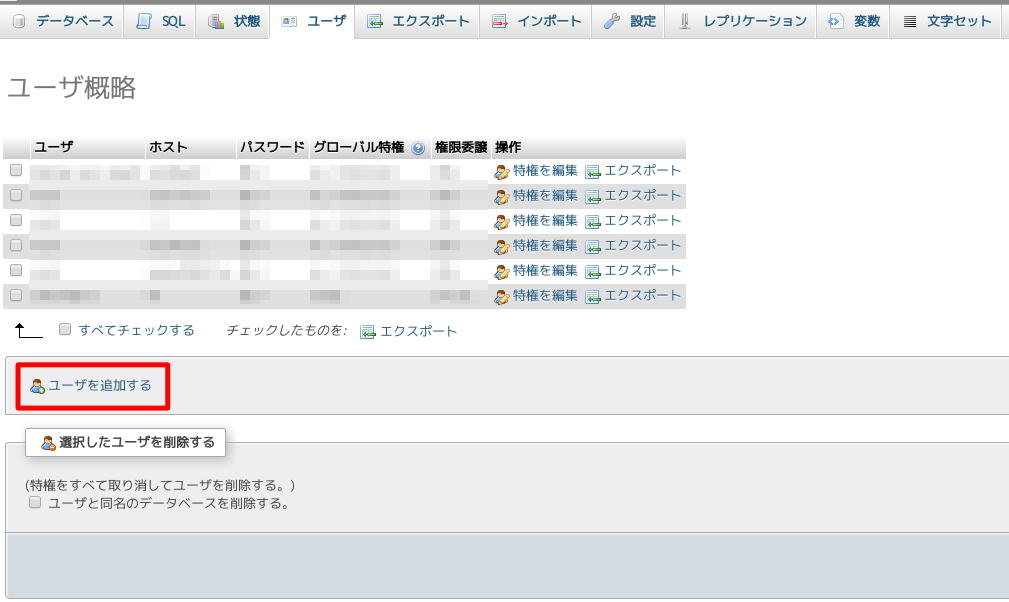Click the パスワード column header

coord(272,147)
